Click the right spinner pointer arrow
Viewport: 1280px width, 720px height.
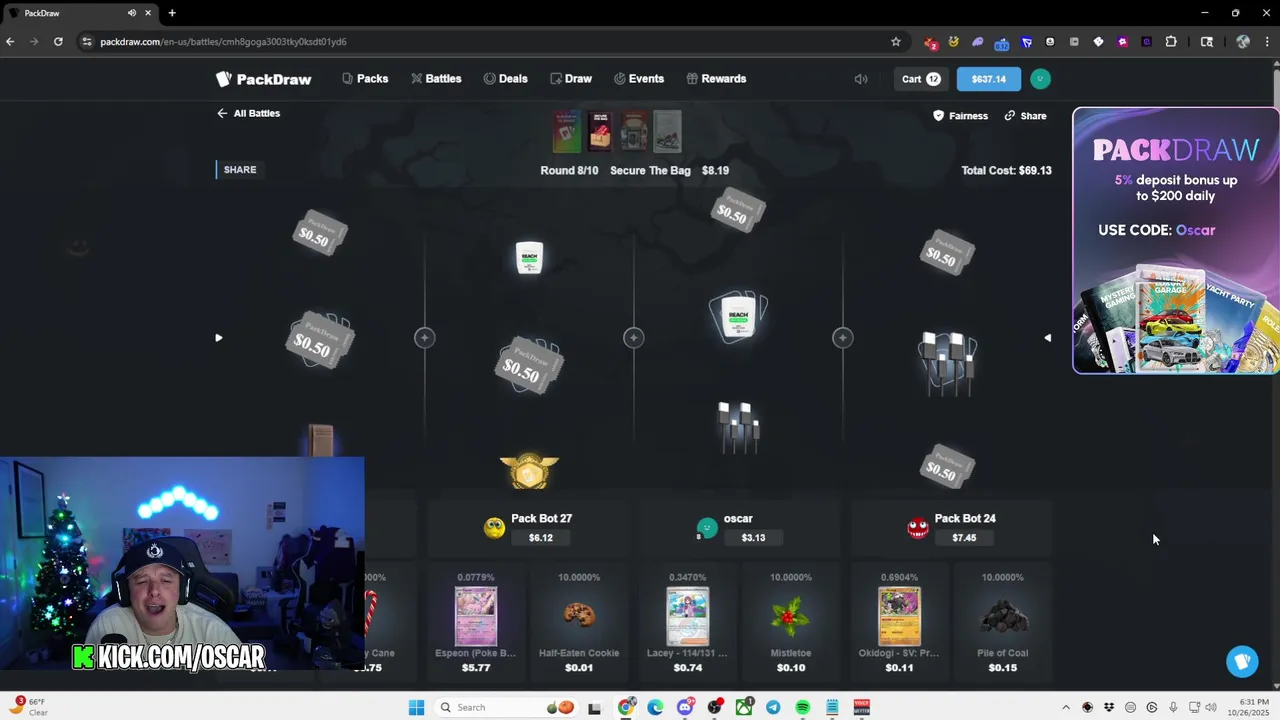(x=1047, y=338)
